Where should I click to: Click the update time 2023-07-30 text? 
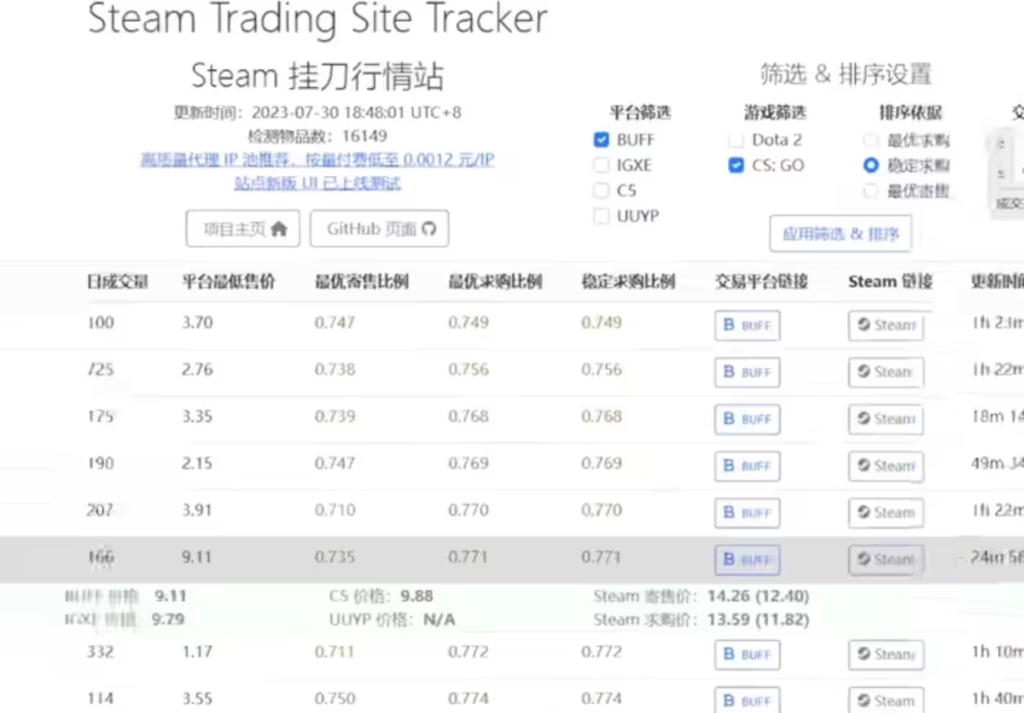(317, 113)
